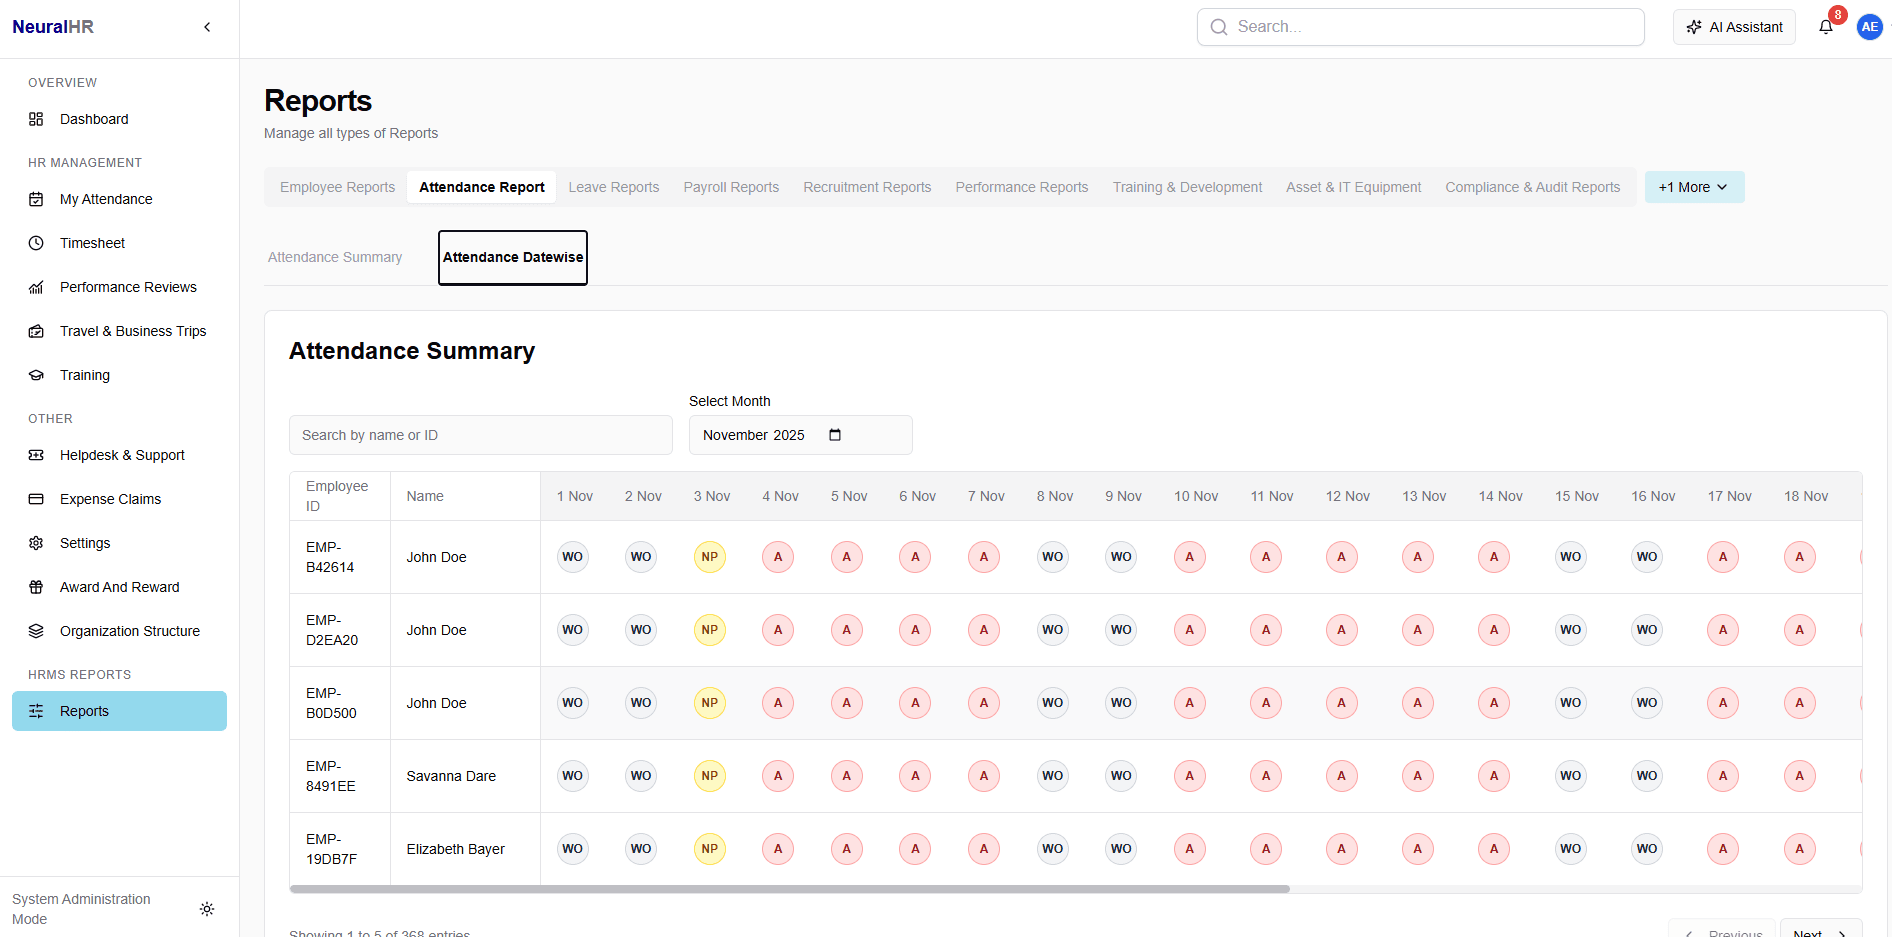1892x937 pixels.
Task: Click 15 Nov WO badge in EMP-D2EA20 row
Action: pos(1571,630)
